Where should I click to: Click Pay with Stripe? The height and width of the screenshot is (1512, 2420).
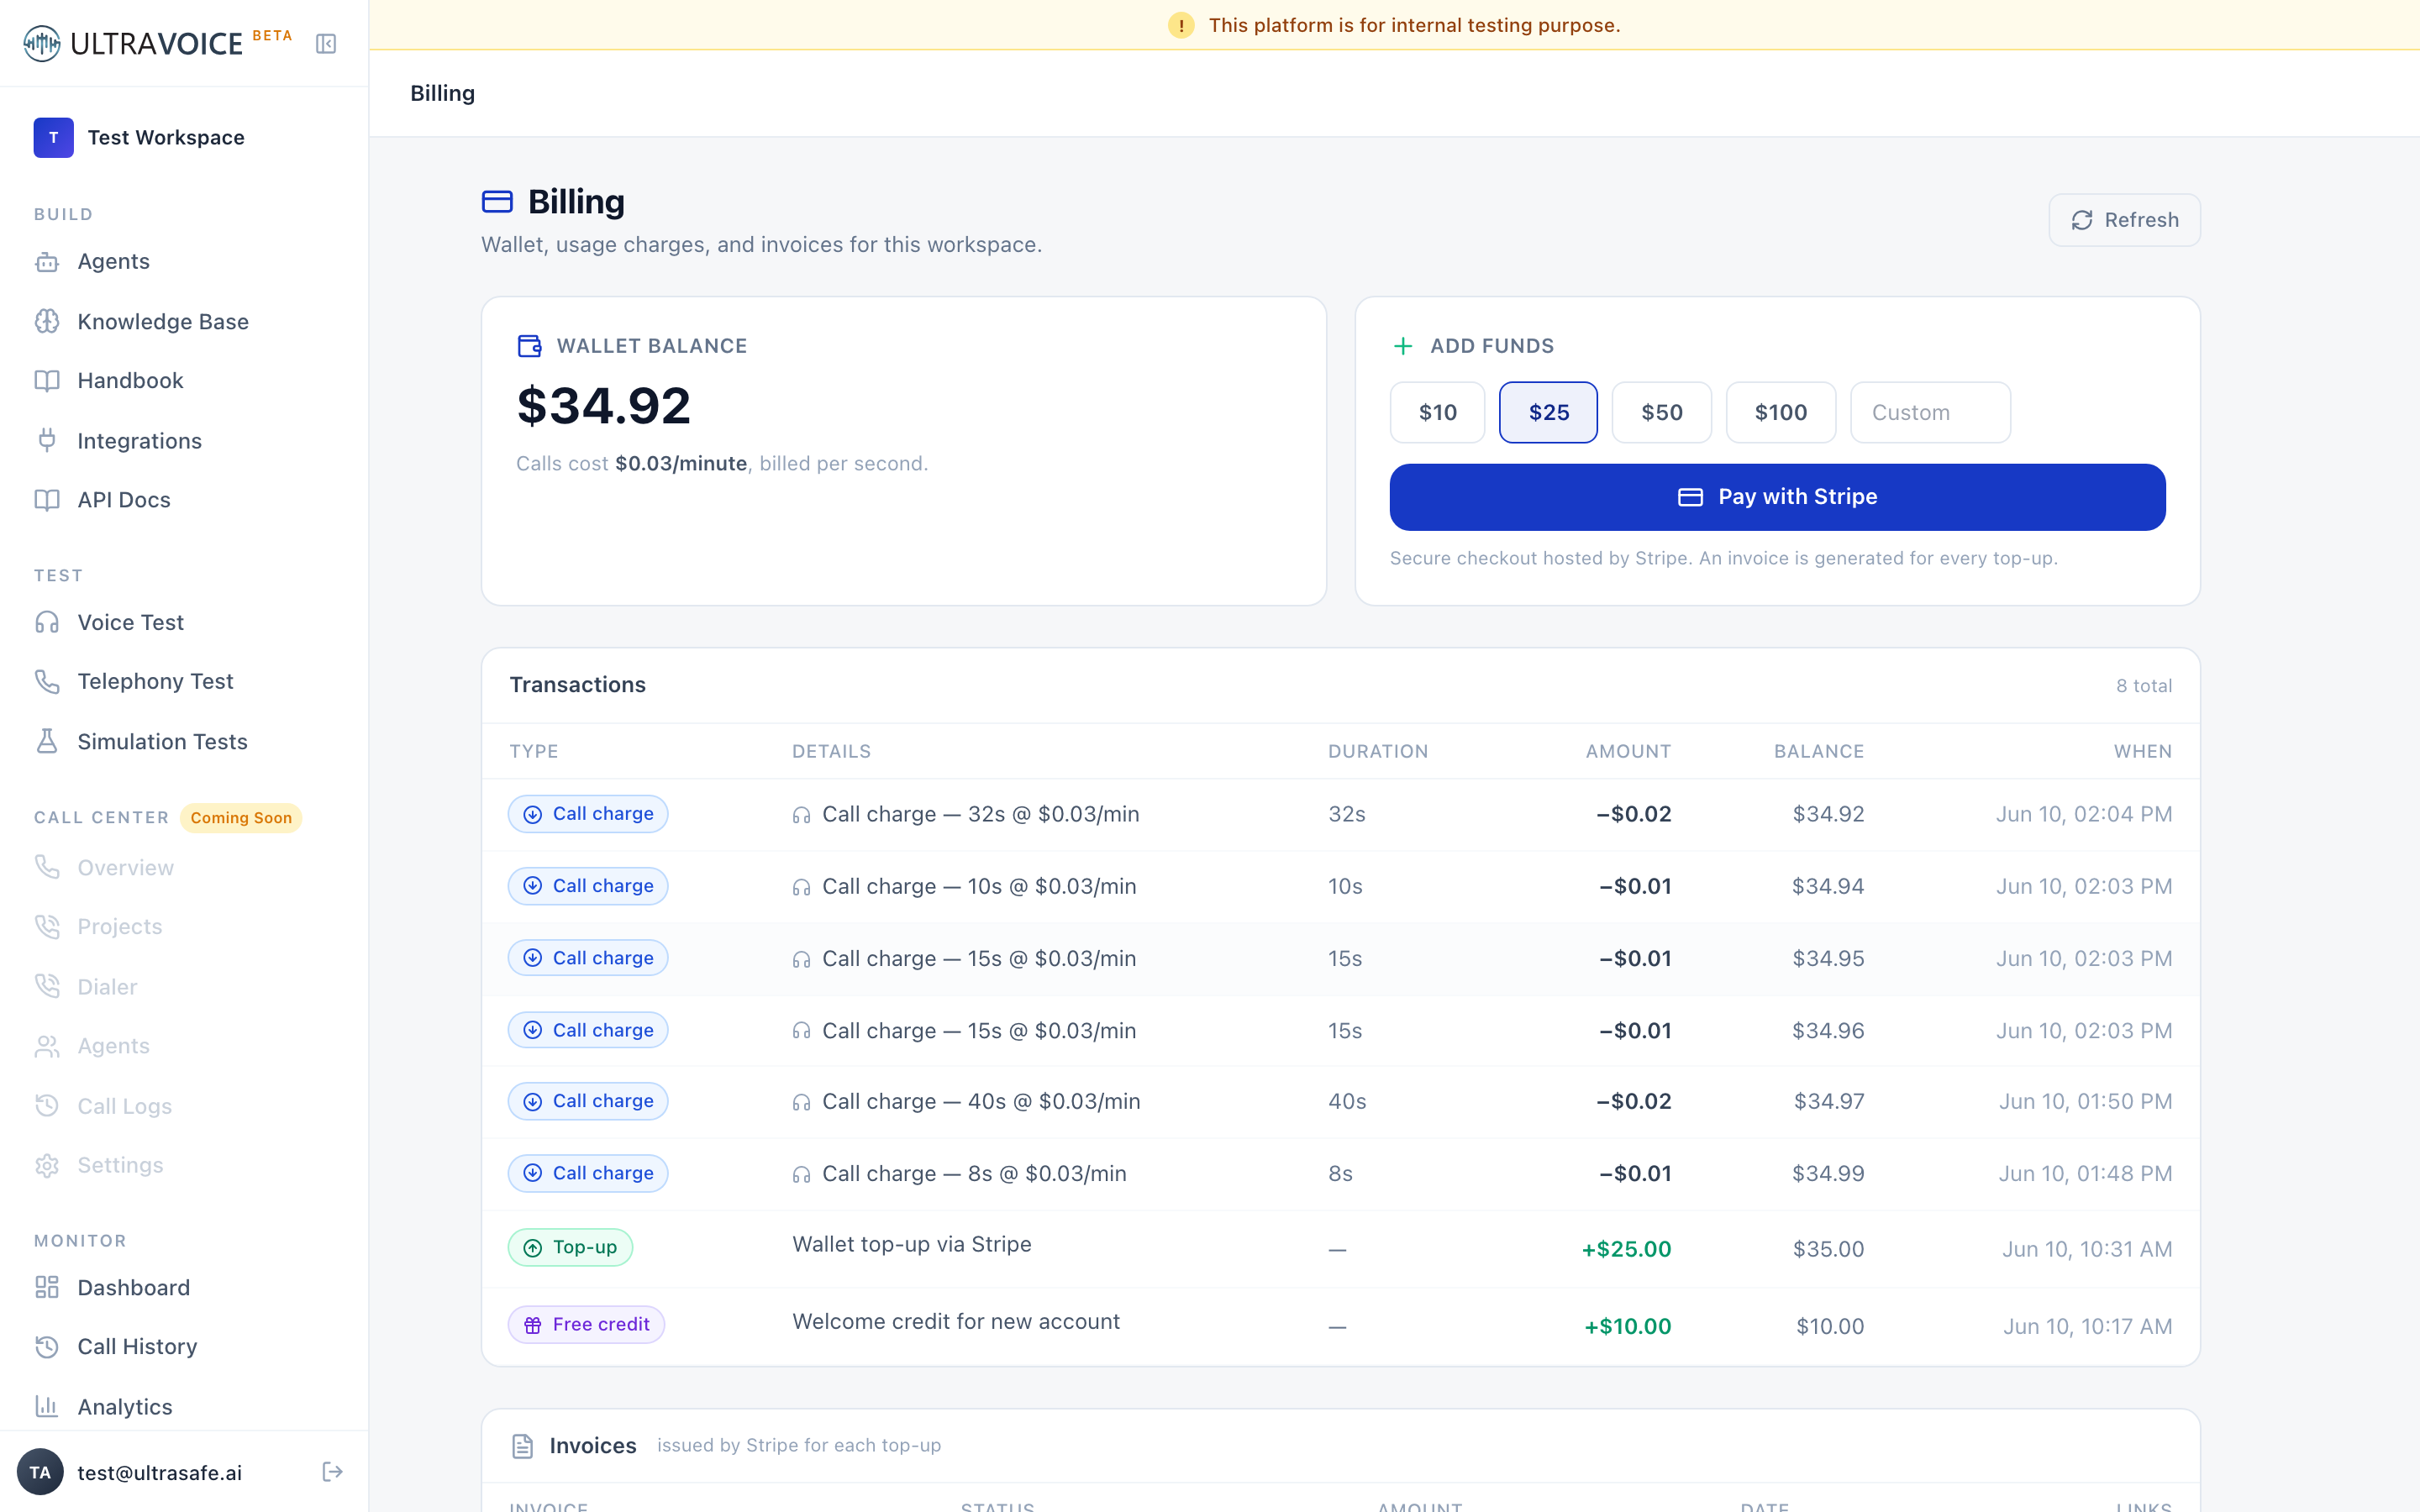click(x=1777, y=497)
